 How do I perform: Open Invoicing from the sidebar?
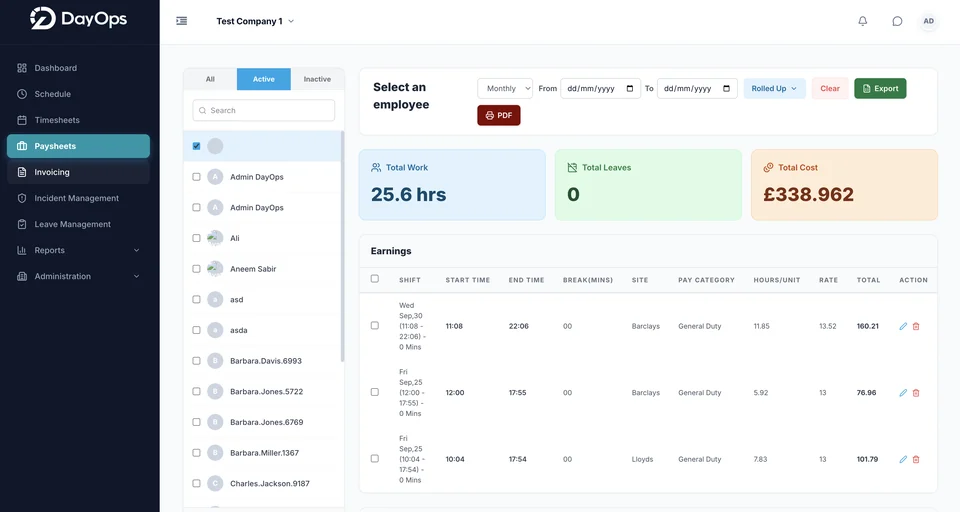(x=78, y=172)
